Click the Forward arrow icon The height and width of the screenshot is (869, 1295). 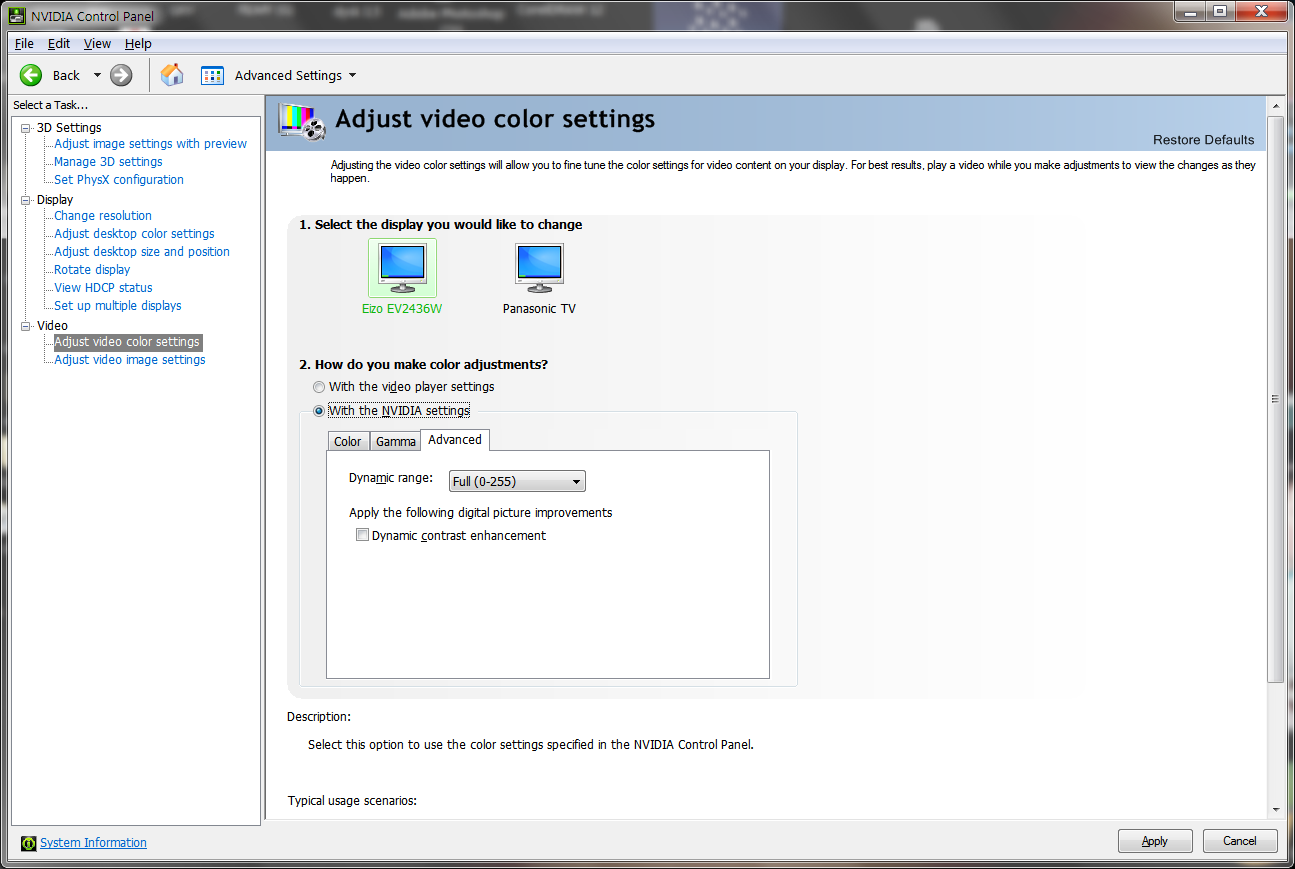[121, 75]
